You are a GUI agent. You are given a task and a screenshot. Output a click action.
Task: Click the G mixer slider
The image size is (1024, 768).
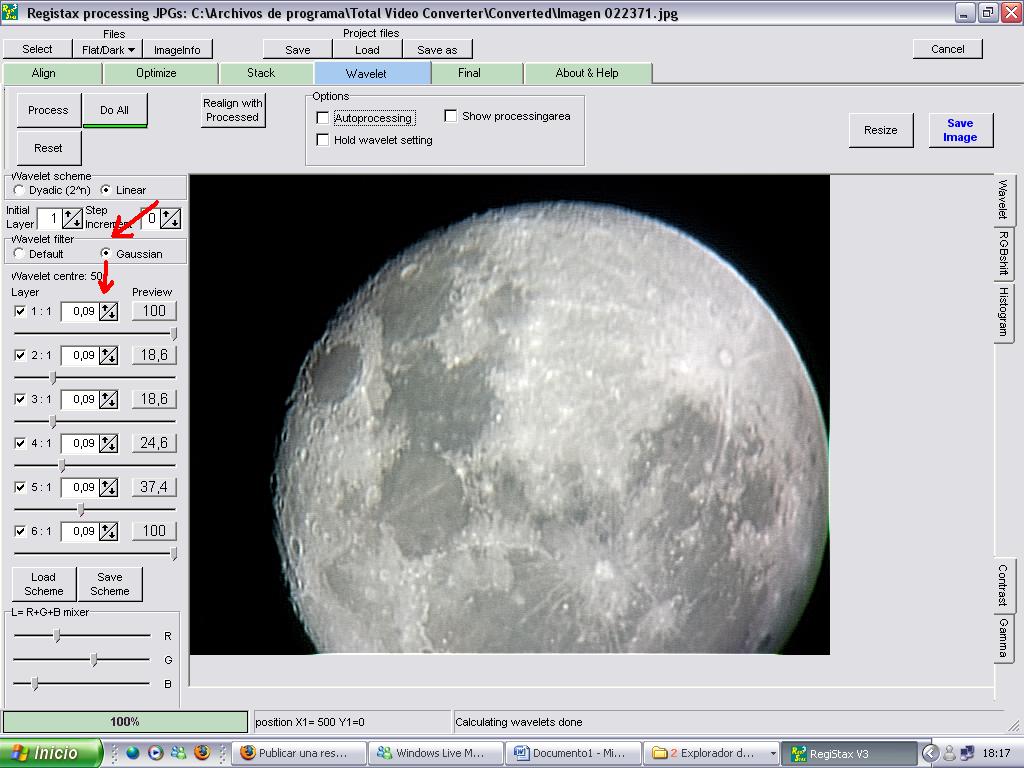pyautogui.click(x=82, y=660)
